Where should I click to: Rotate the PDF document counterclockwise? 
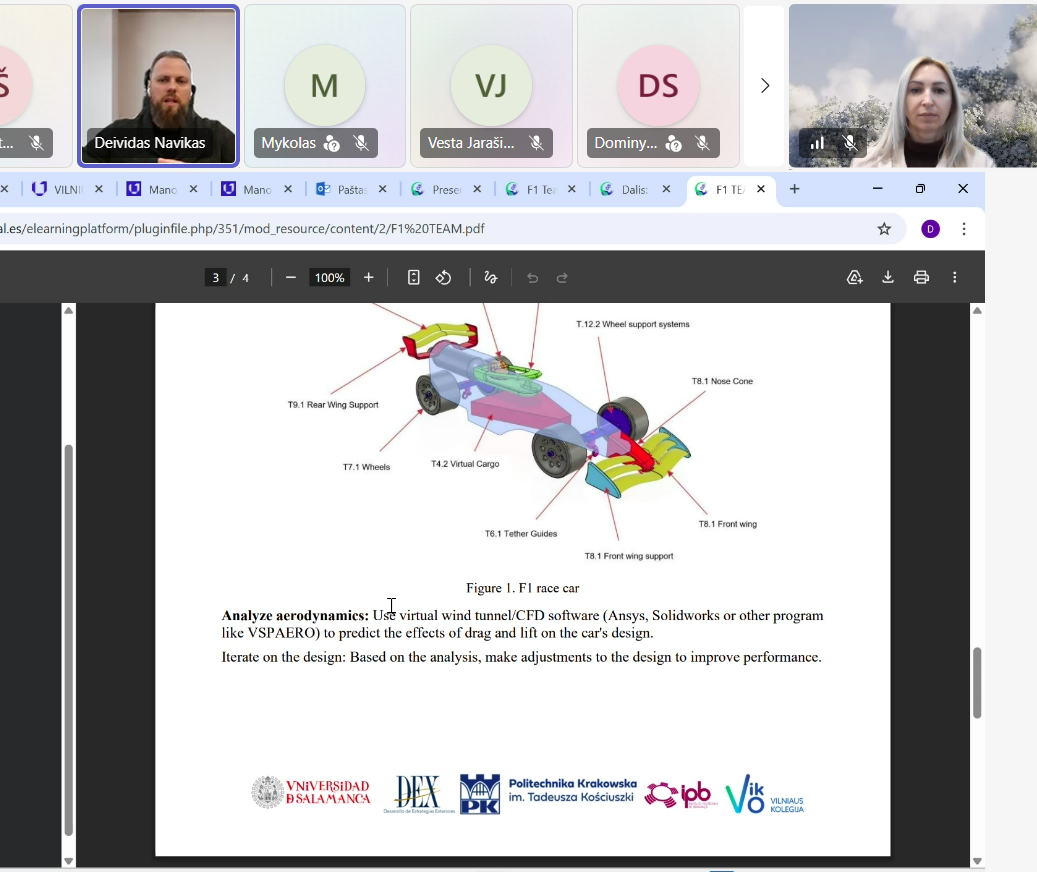(444, 278)
